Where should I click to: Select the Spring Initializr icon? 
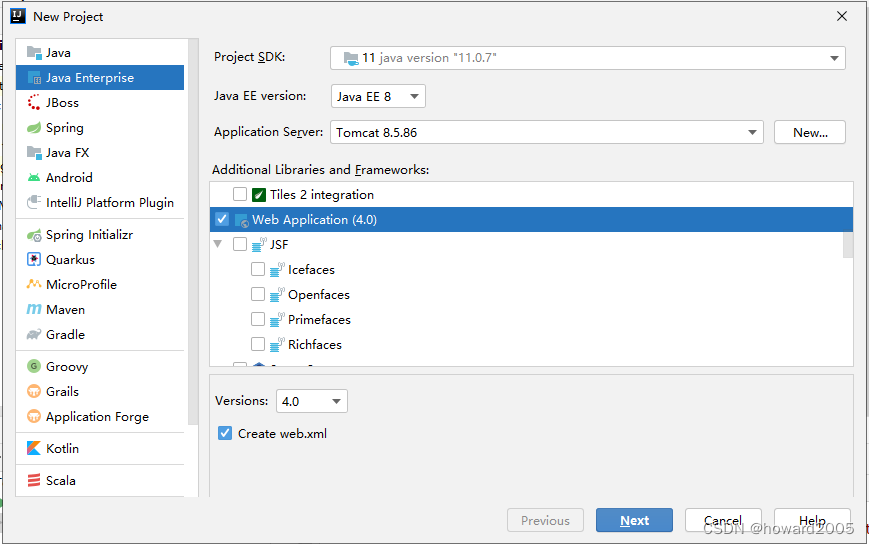[34, 235]
